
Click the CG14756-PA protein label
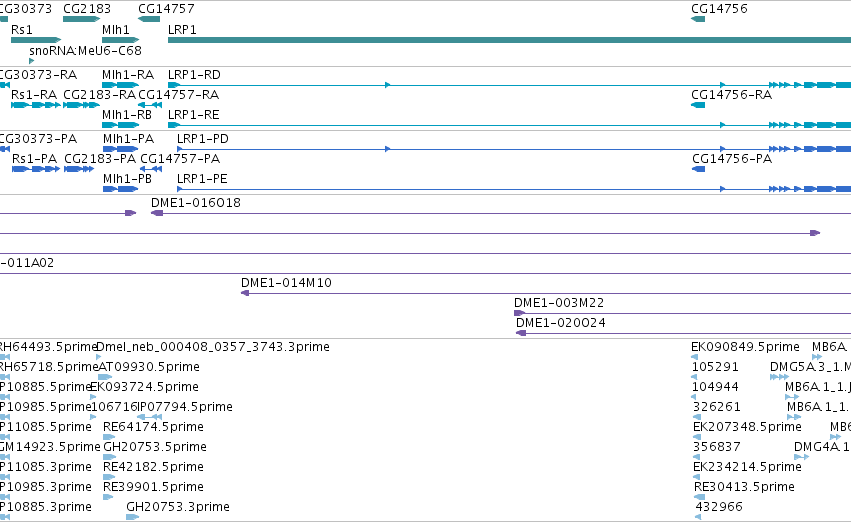pos(732,158)
